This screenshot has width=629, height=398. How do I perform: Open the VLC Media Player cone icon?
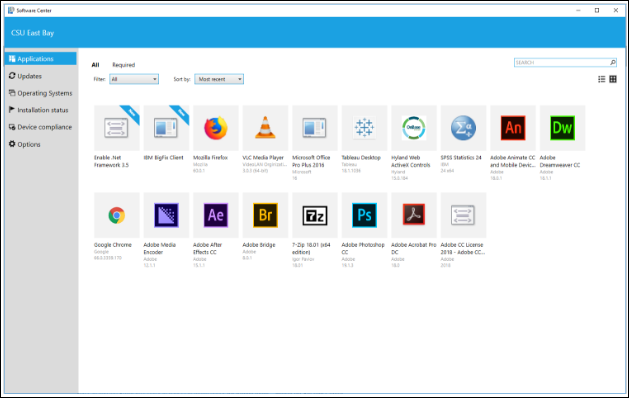(x=265, y=128)
